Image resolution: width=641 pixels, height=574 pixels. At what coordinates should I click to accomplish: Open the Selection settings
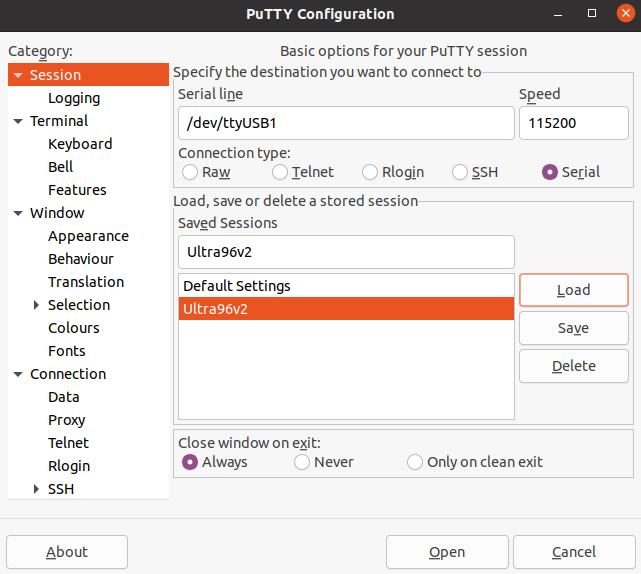(79, 305)
